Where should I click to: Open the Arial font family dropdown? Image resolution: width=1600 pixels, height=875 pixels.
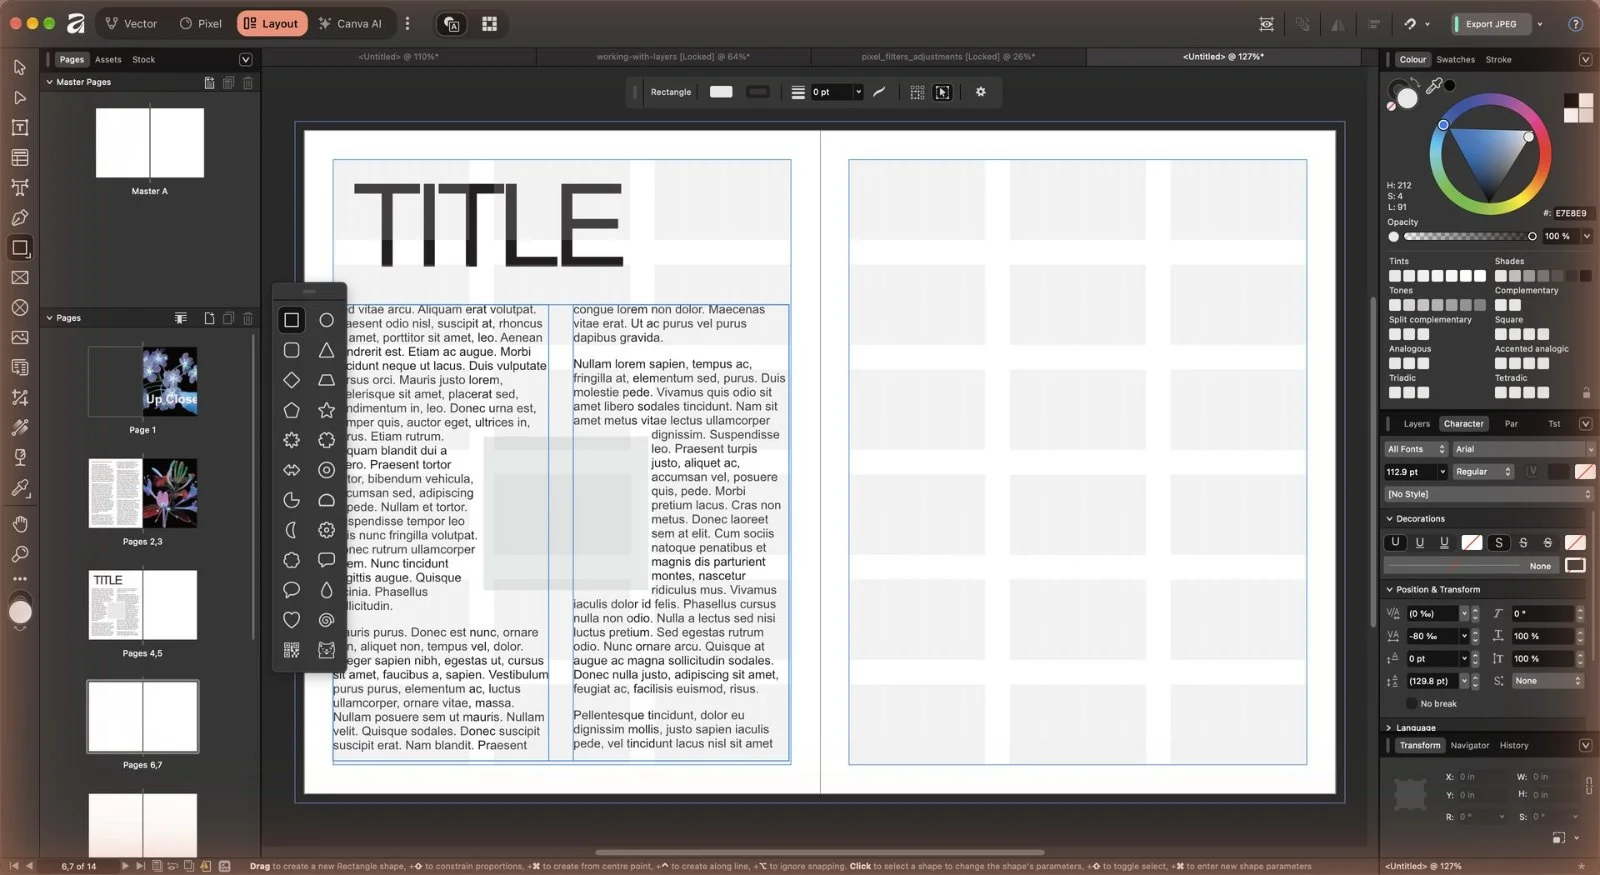pyautogui.click(x=1523, y=449)
